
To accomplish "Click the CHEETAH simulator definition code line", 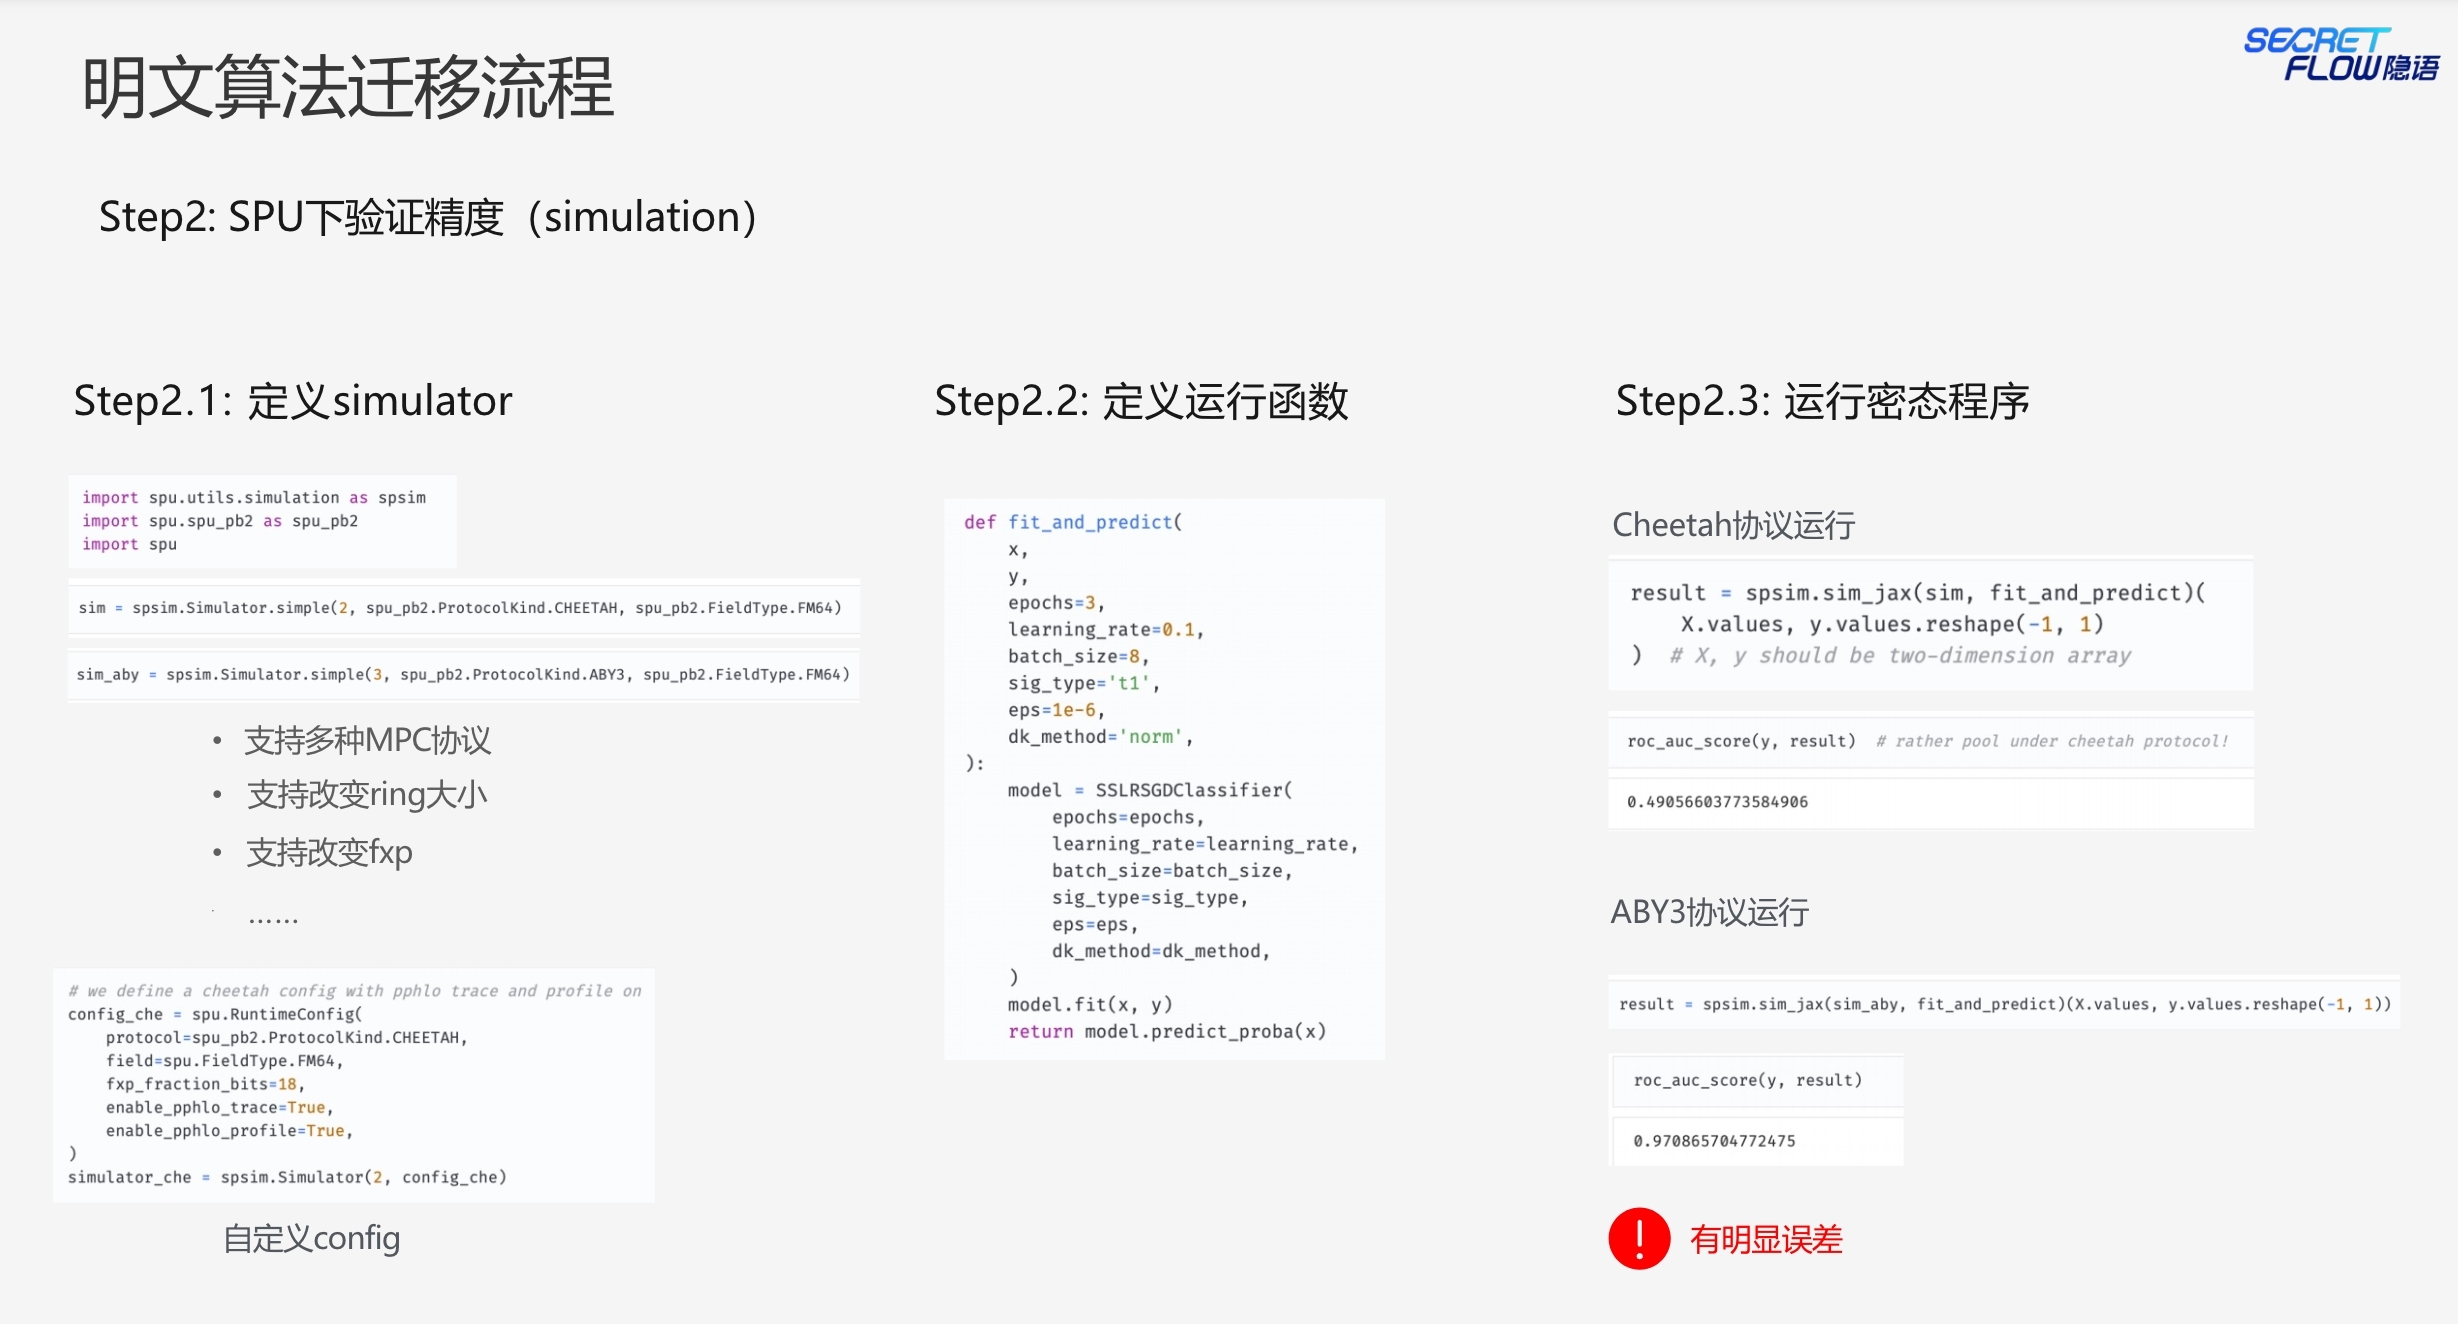I will [x=461, y=608].
